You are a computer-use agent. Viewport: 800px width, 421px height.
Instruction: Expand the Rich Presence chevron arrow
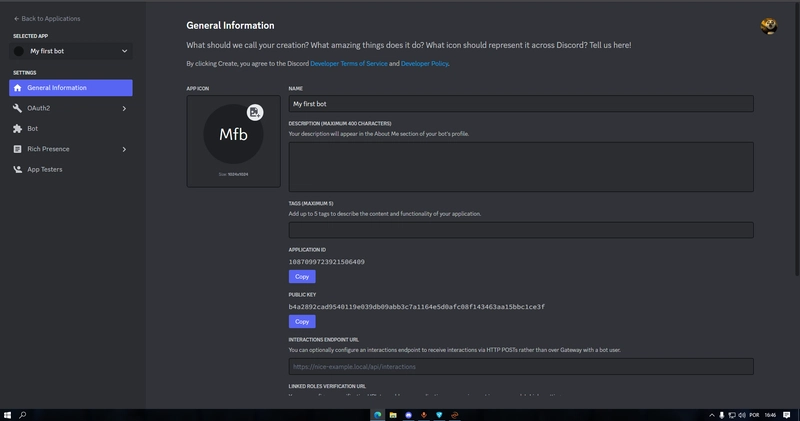pos(124,149)
